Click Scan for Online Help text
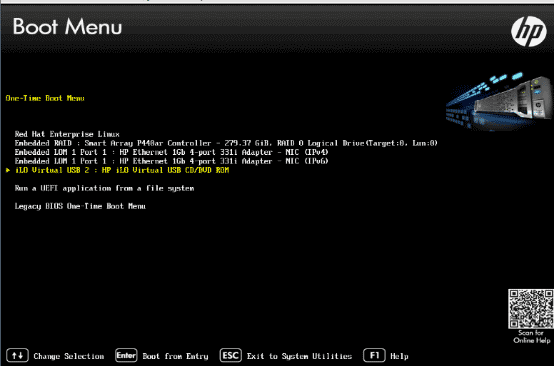Screen dimensions: 554x367 click(x=531, y=337)
